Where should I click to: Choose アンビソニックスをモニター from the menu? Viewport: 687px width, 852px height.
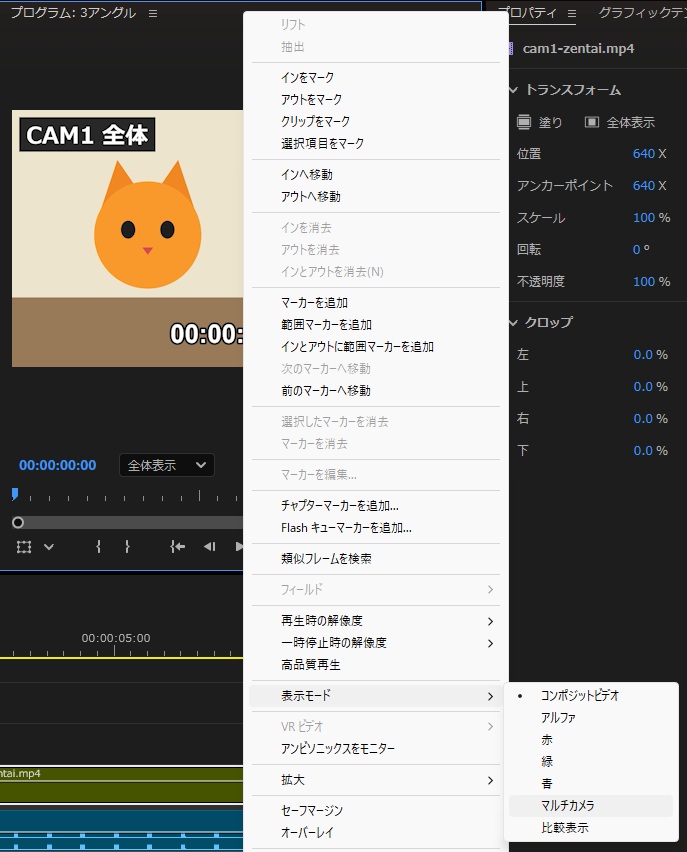click(x=376, y=749)
